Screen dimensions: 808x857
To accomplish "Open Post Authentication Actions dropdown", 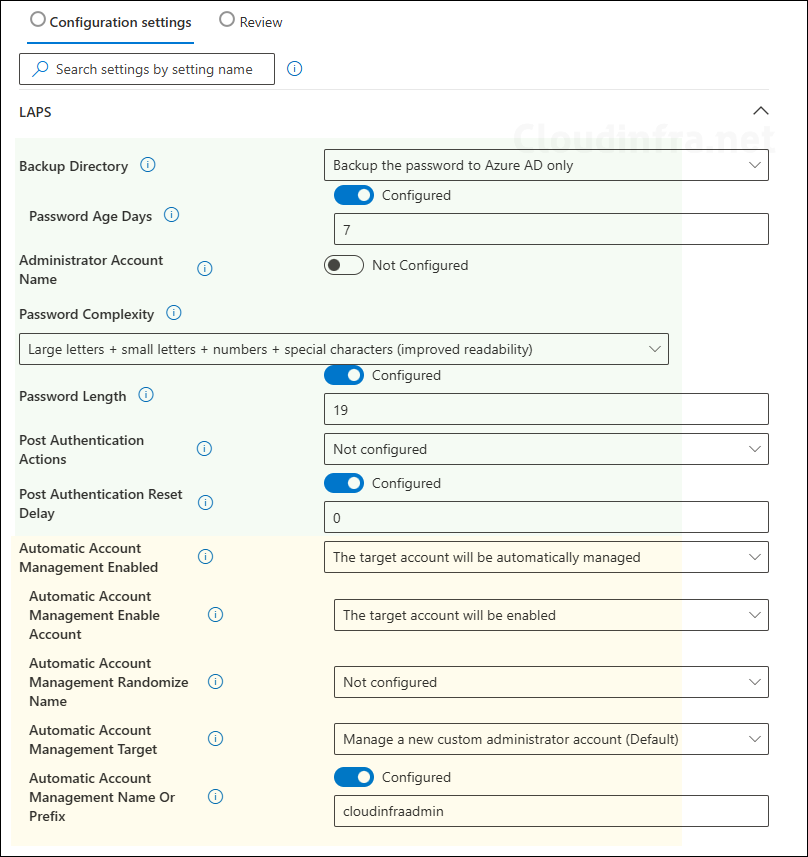I will click(x=546, y=449).
